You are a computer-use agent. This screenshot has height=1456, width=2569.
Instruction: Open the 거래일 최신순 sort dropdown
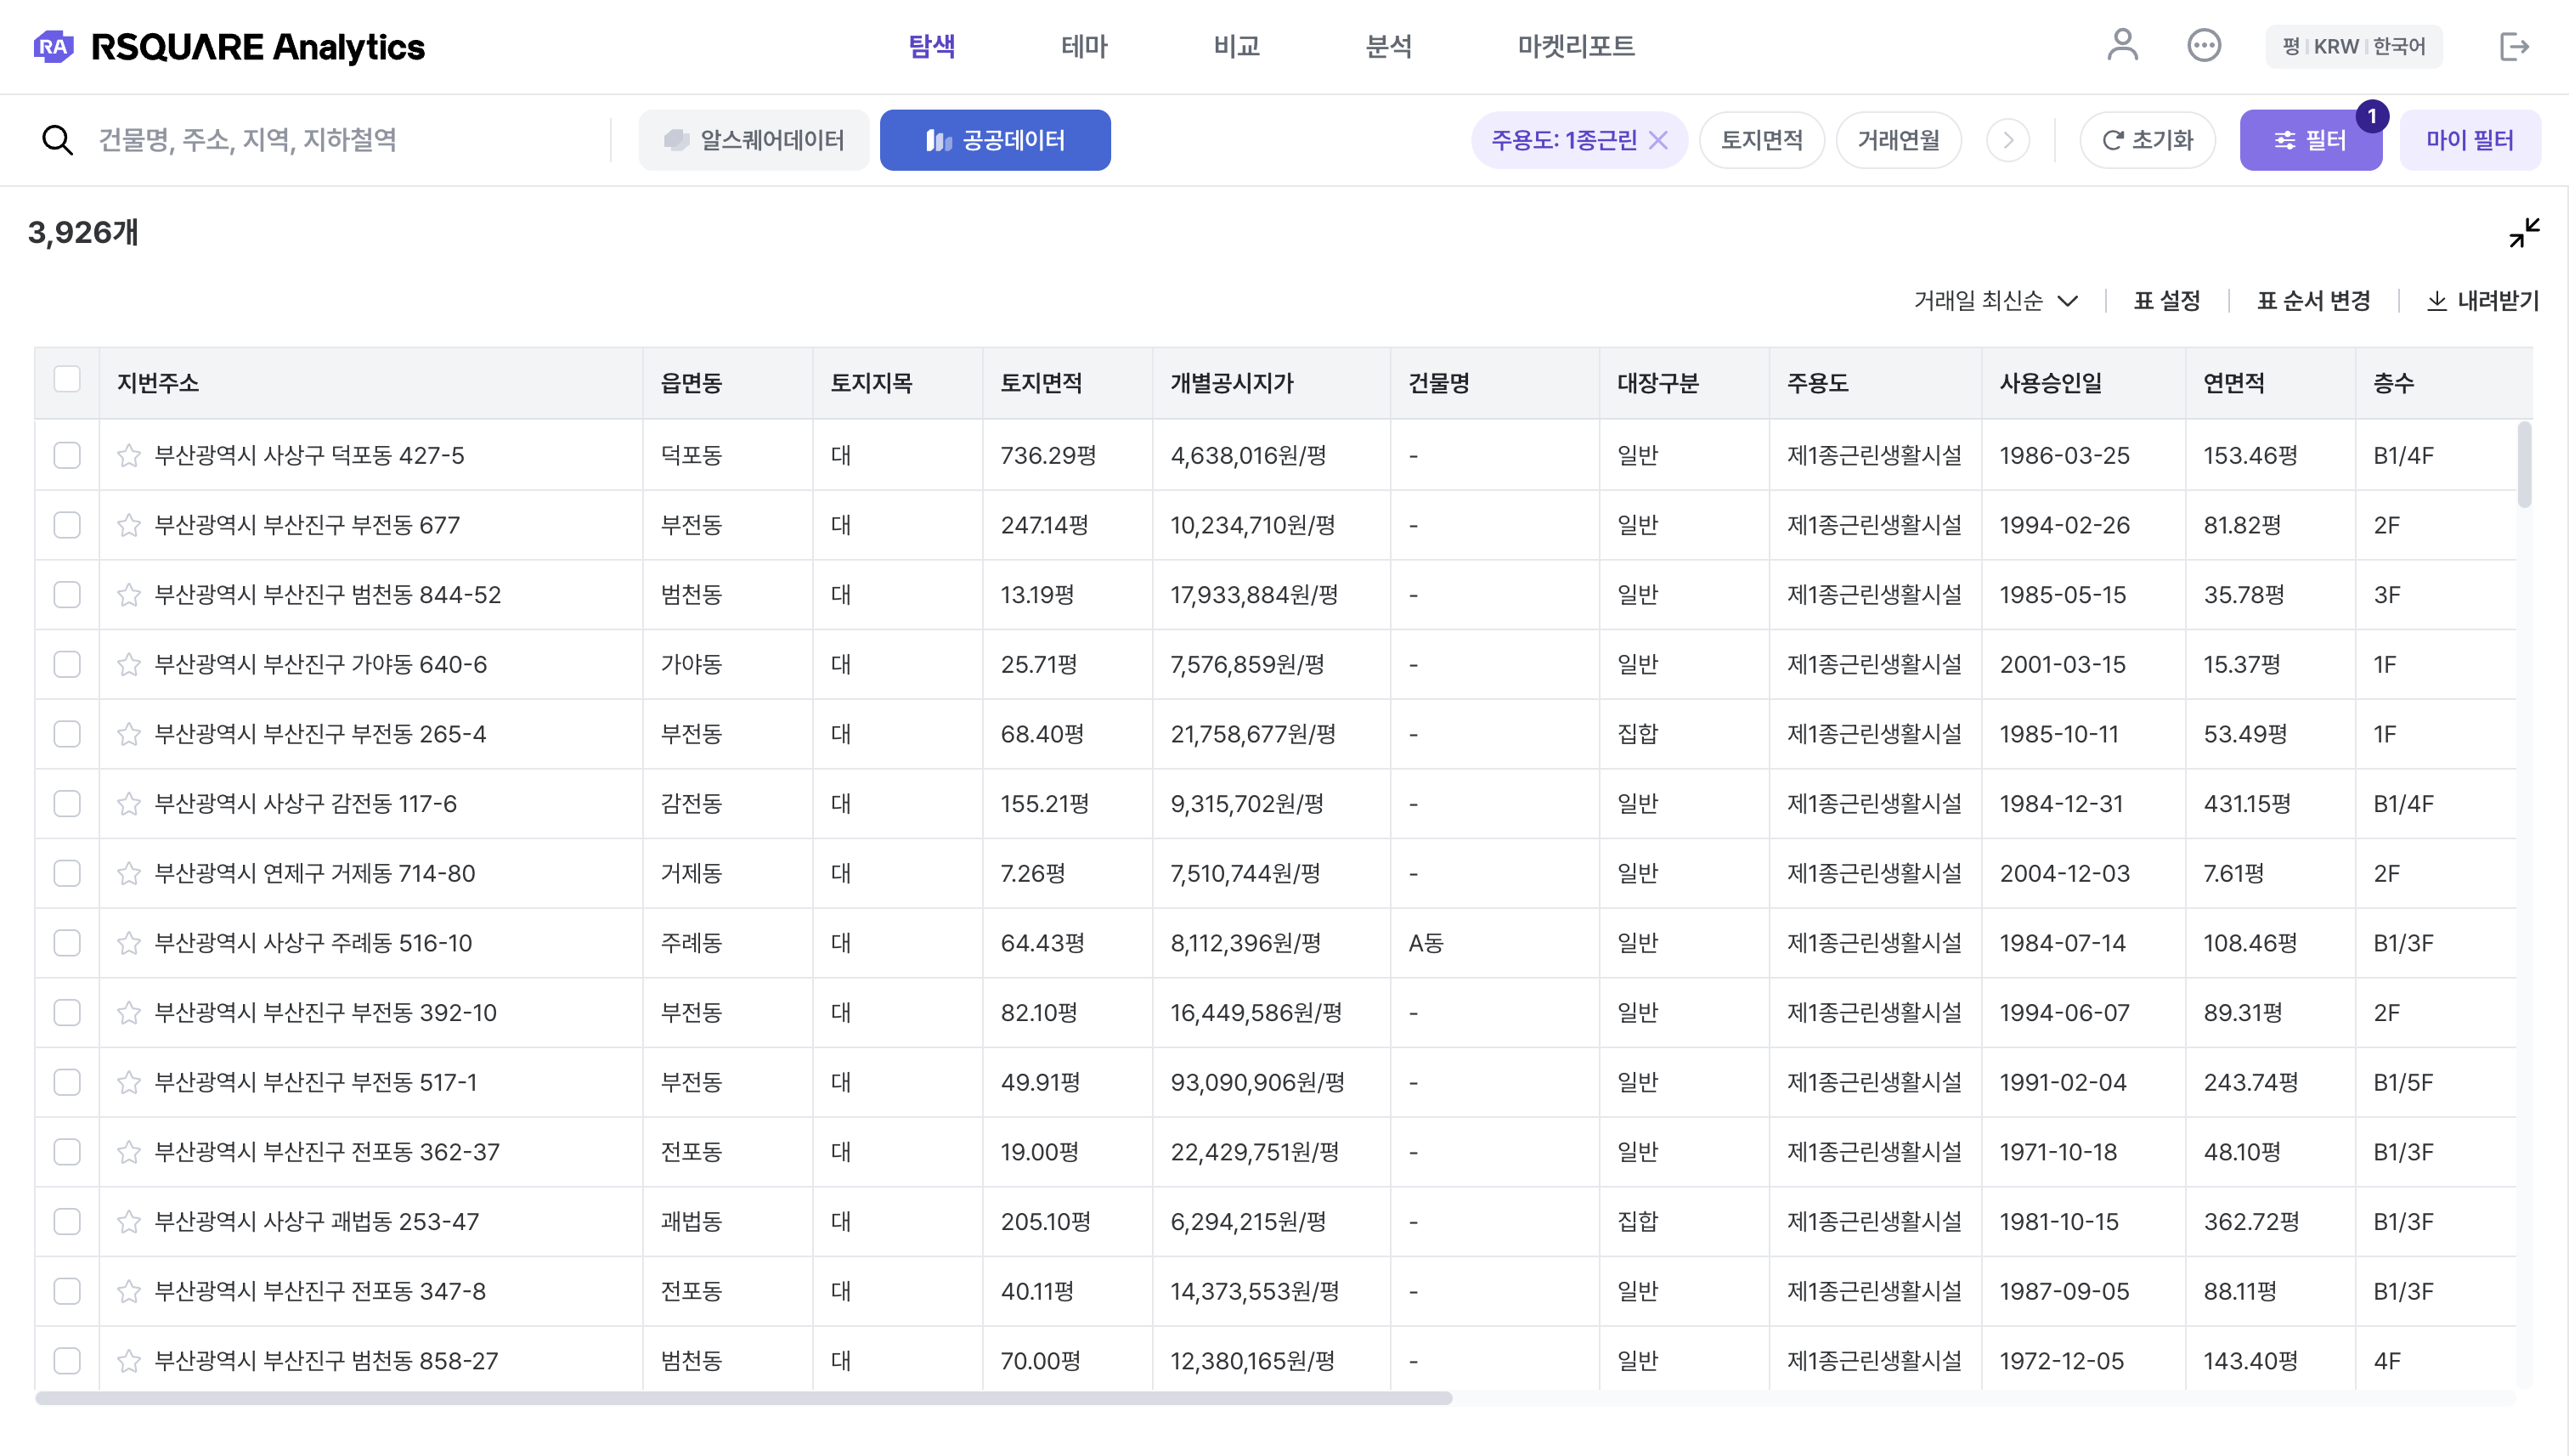click(1995, 301)
